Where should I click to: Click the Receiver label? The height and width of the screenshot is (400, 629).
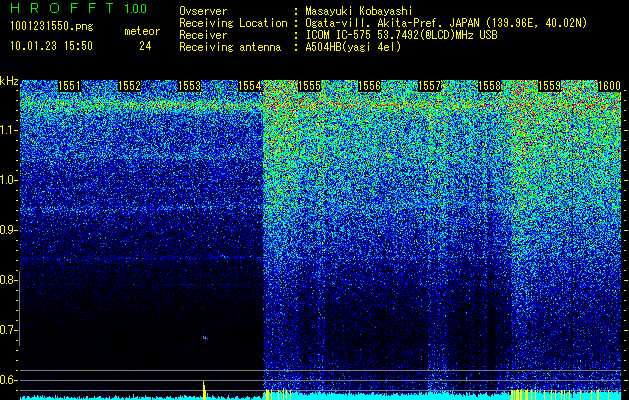point(203,35)
